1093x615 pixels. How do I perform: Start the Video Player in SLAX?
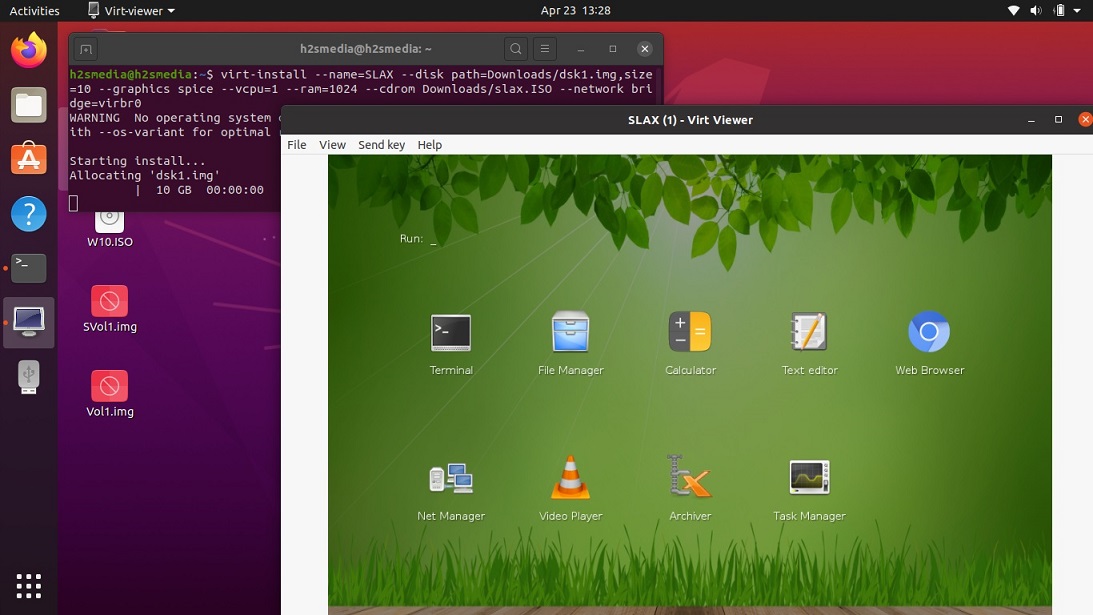pos(570,479)
